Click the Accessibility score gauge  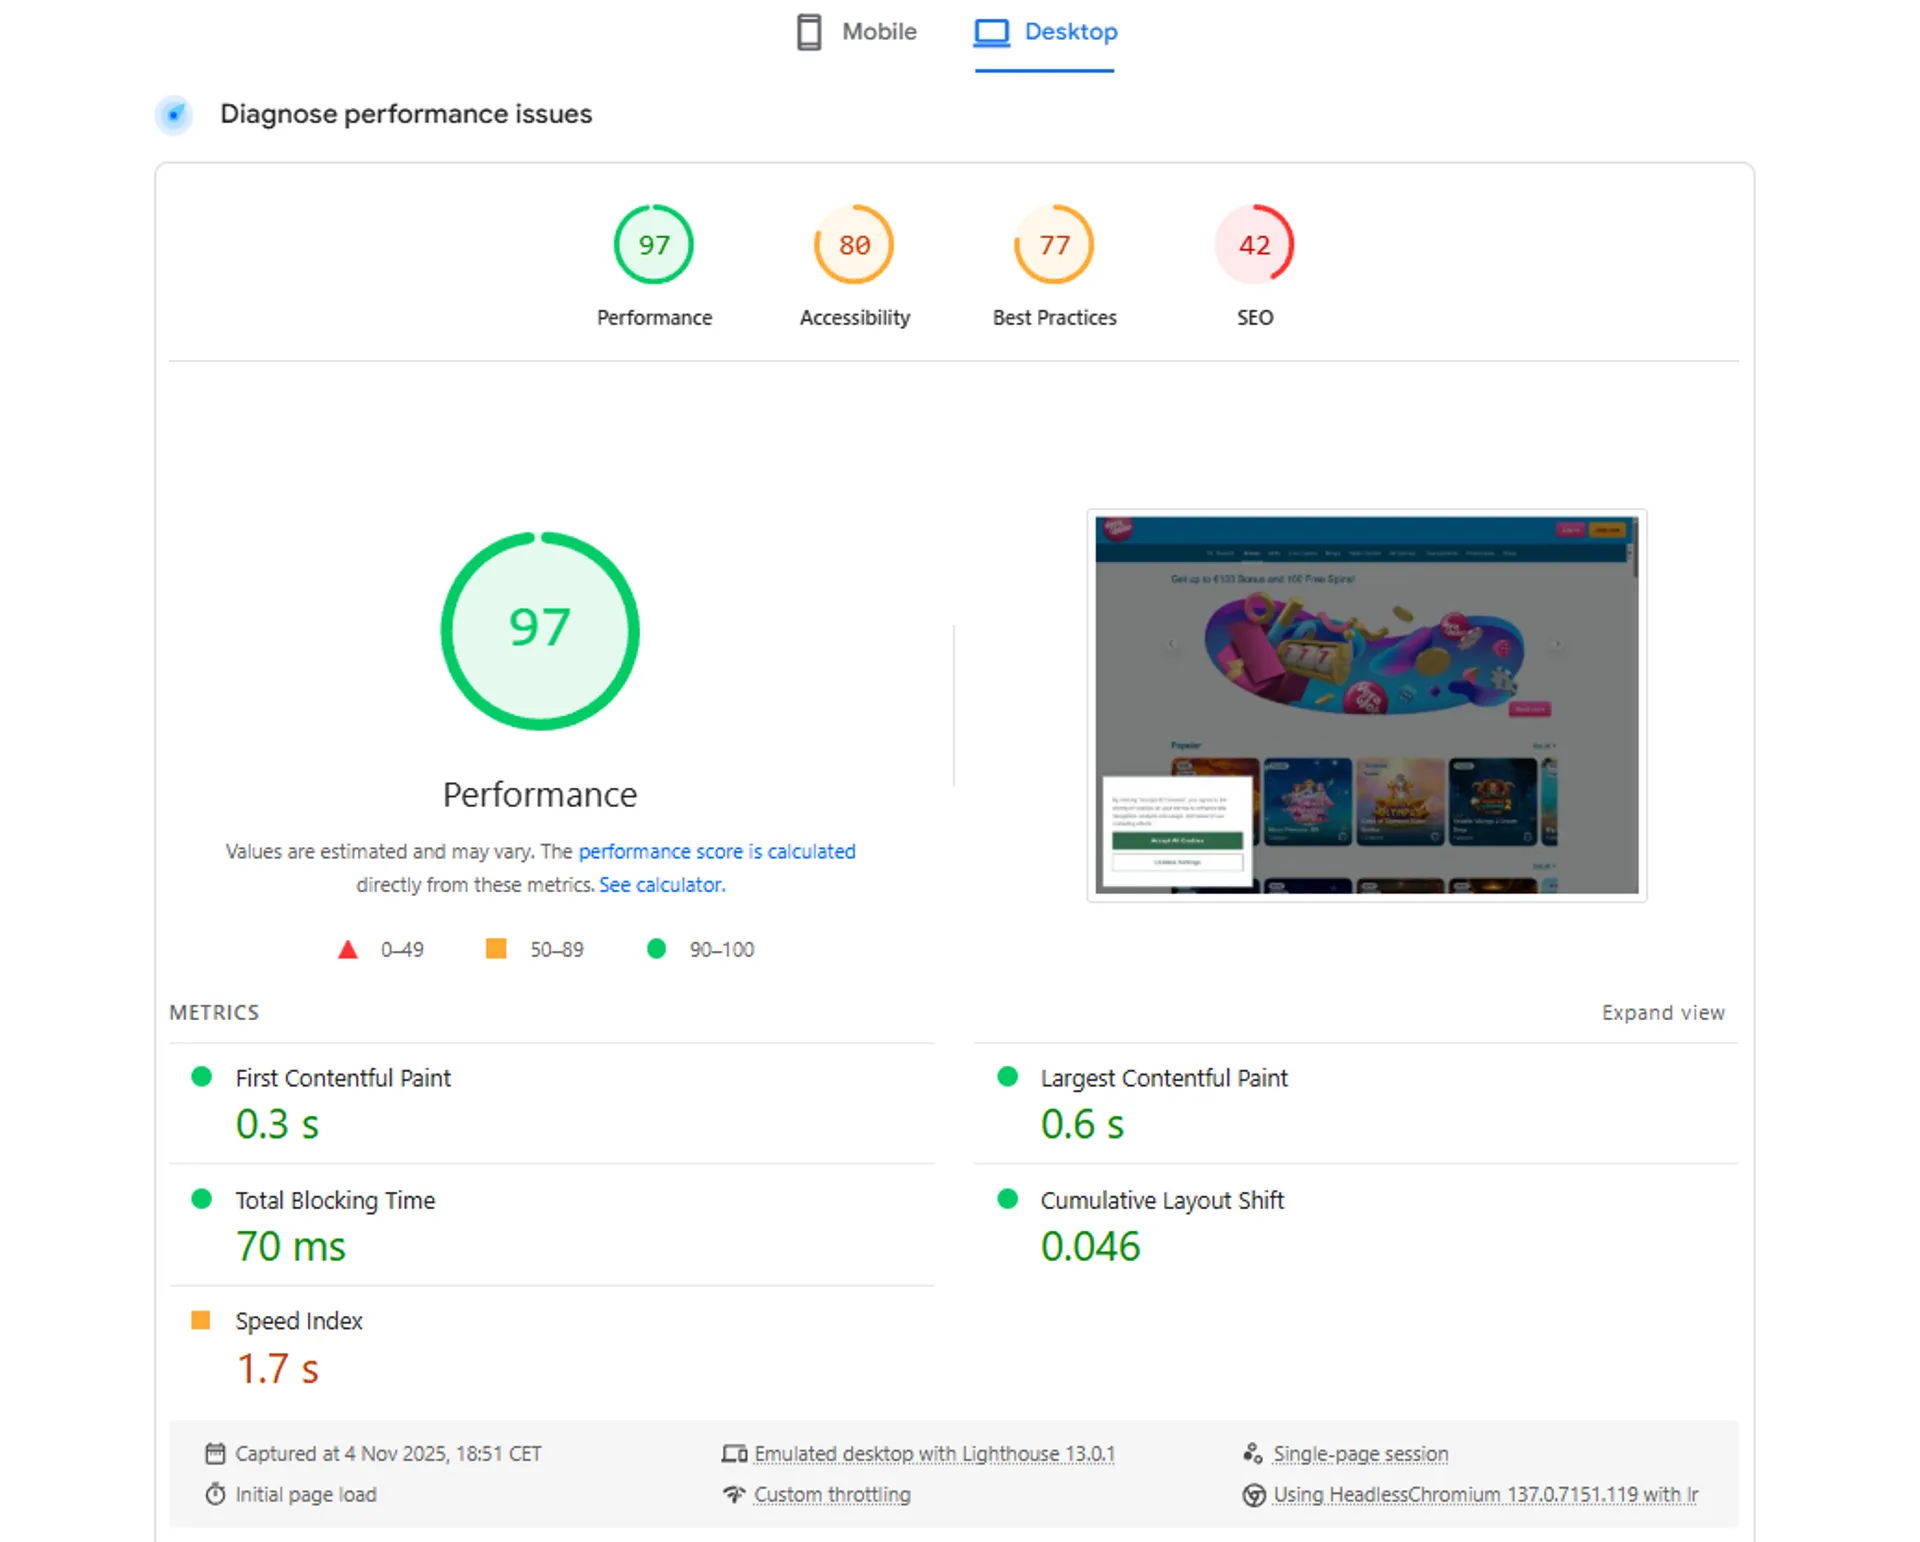[x=853, y=244]
